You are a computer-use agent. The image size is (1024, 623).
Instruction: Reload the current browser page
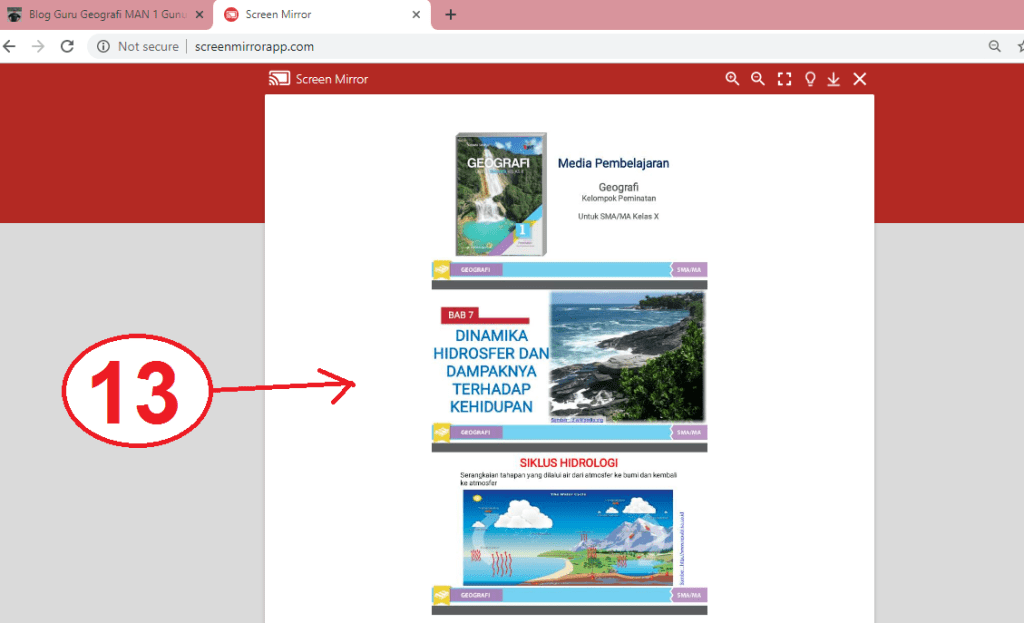coord(67,46)
